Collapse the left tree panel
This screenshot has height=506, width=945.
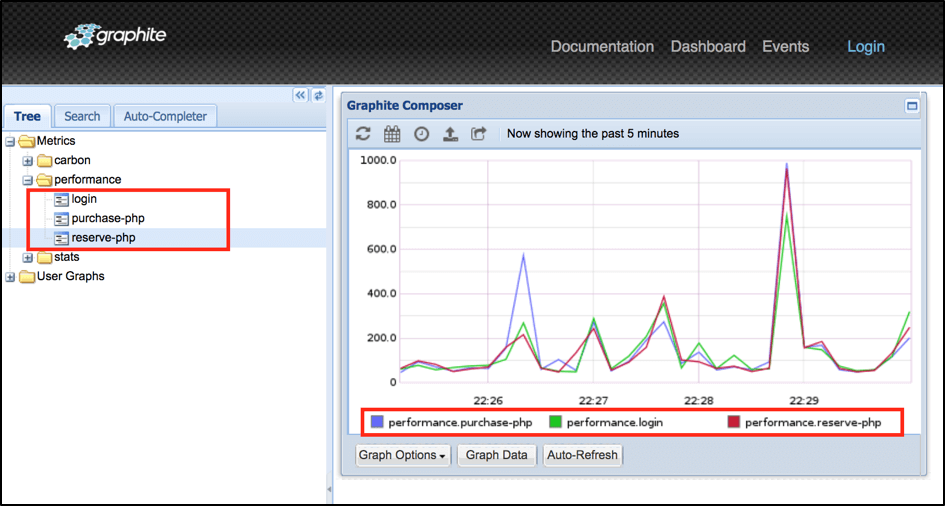click(300, 95)
